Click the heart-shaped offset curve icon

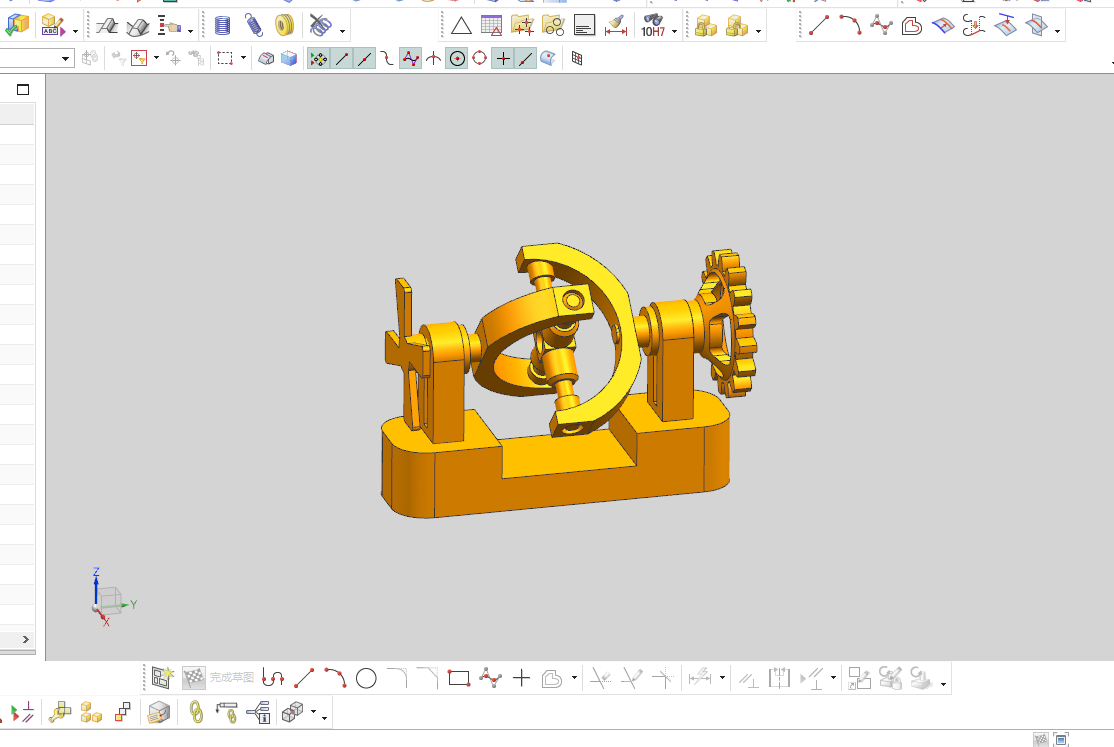[912, 26]
